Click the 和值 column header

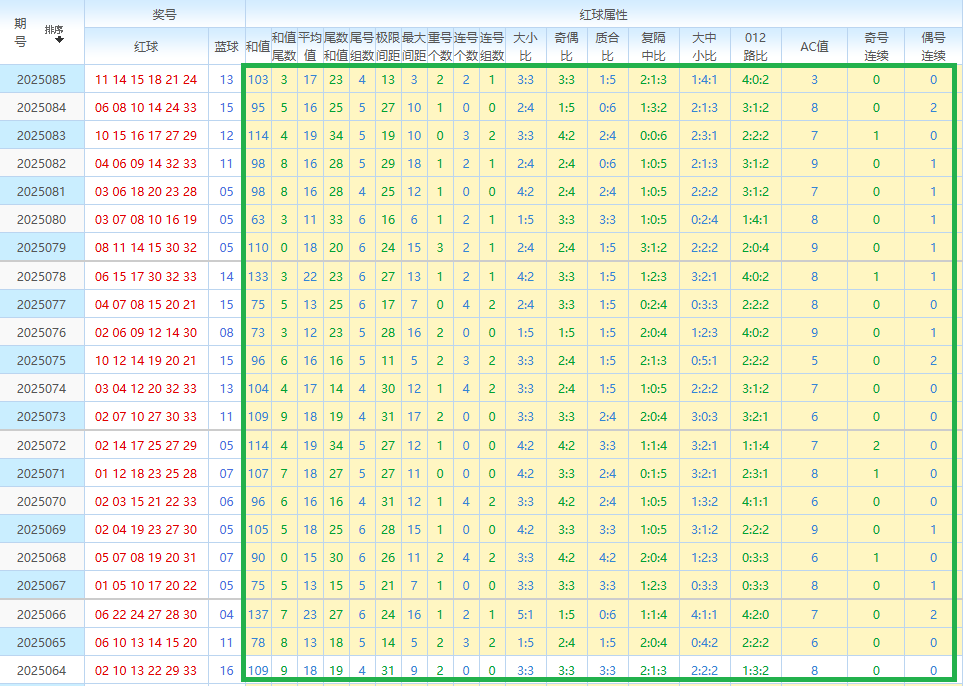pyautogui.click(x=258, y=46)
